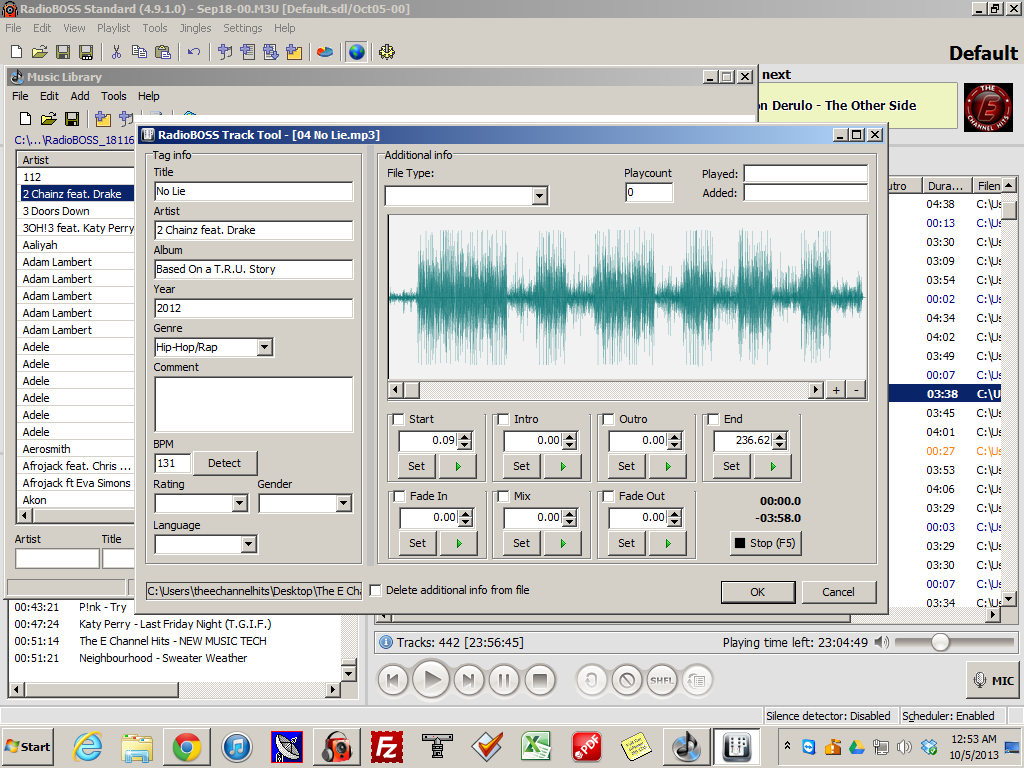Click the Stop (F5) button
The image size is (1024, 768).
pos(765,543)
